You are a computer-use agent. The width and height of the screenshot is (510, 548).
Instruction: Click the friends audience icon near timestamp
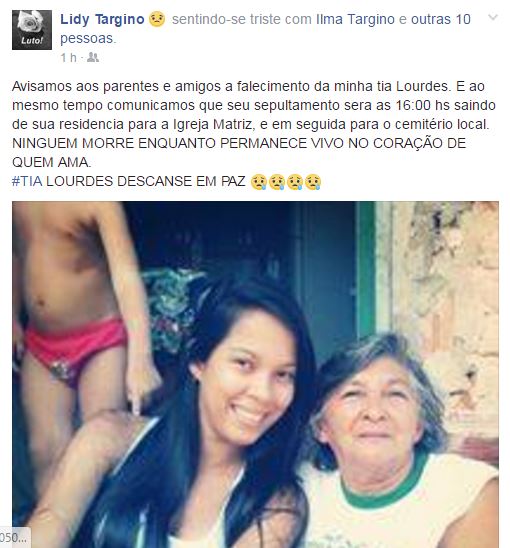coord(93,57)
